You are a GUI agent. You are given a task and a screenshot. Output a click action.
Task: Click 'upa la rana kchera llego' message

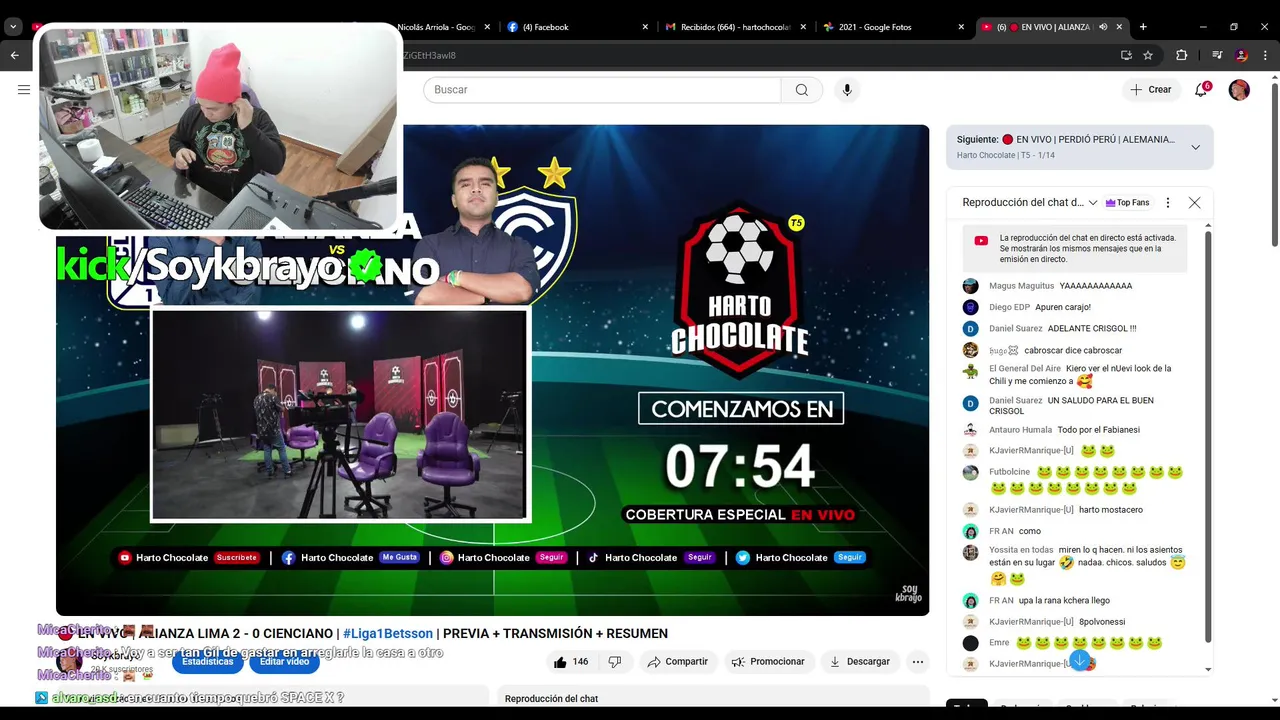(1064, 601)
